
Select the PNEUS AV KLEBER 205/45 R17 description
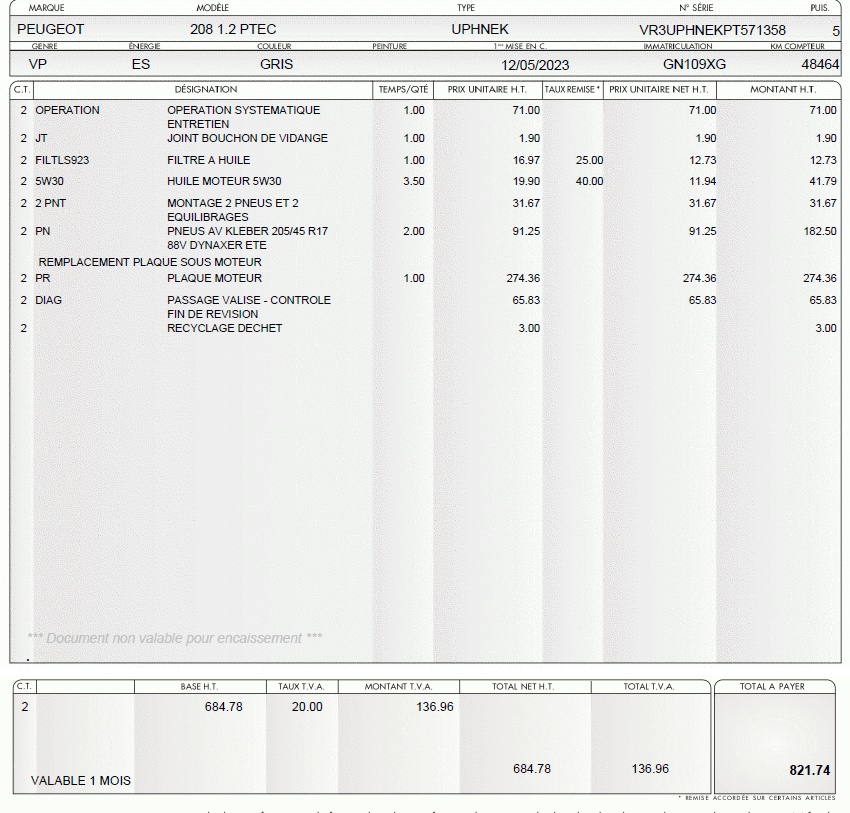tap(247, 231)
